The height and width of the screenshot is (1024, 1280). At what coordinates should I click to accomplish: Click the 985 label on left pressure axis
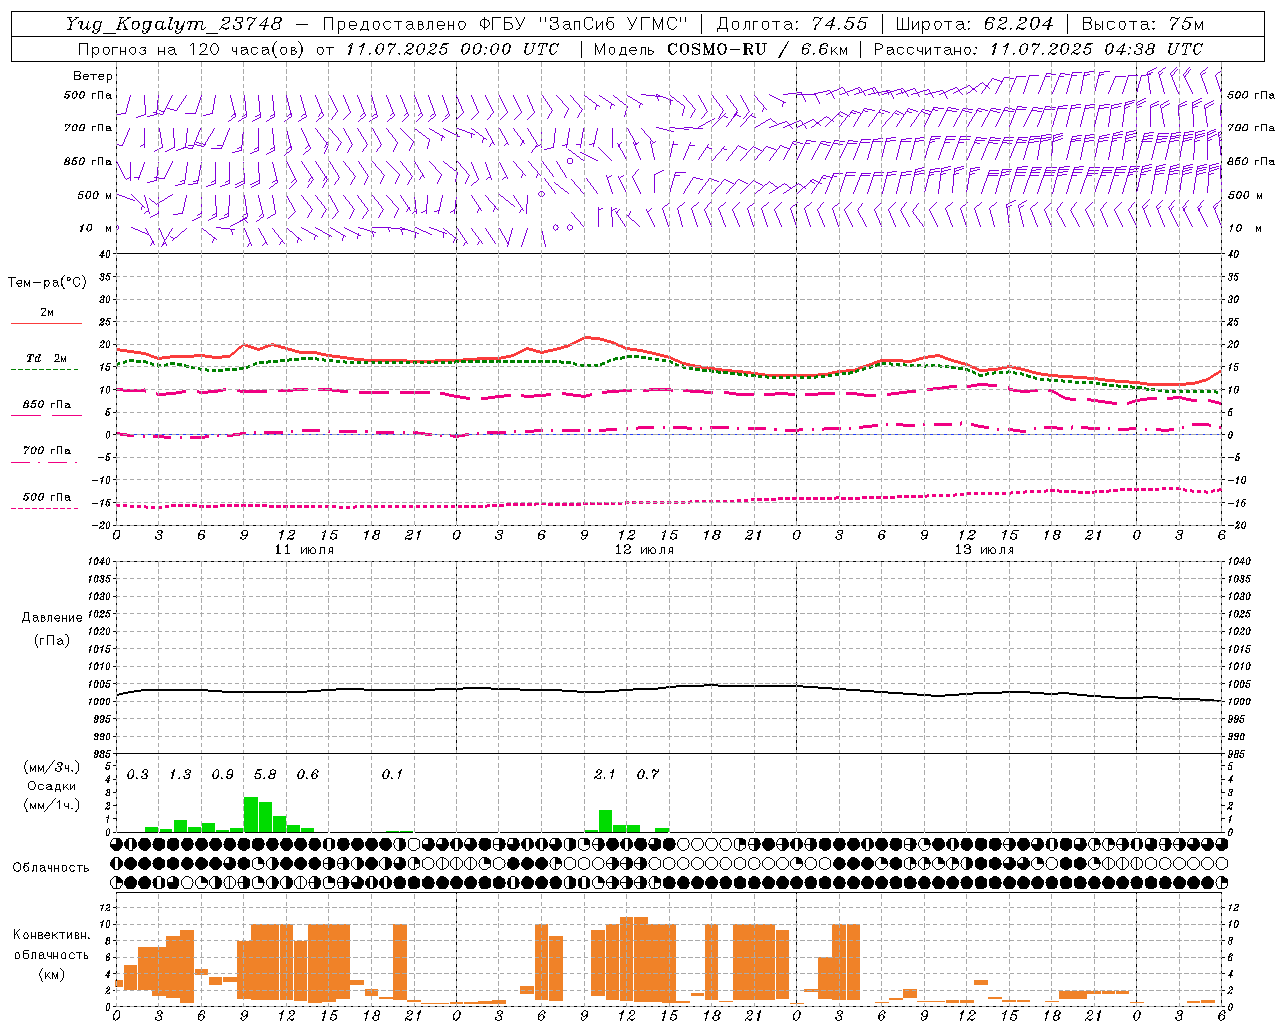(x=100, y=754)
